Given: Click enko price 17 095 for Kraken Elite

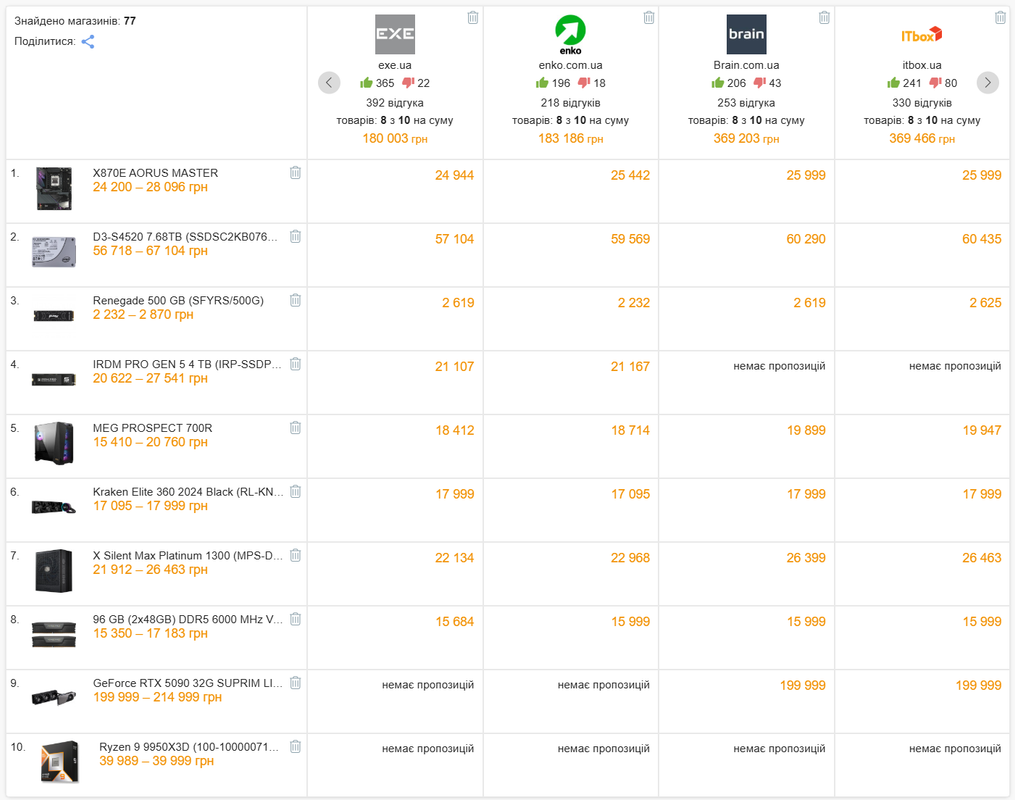Looking at the screenshot, I should [x=630, y=494].
